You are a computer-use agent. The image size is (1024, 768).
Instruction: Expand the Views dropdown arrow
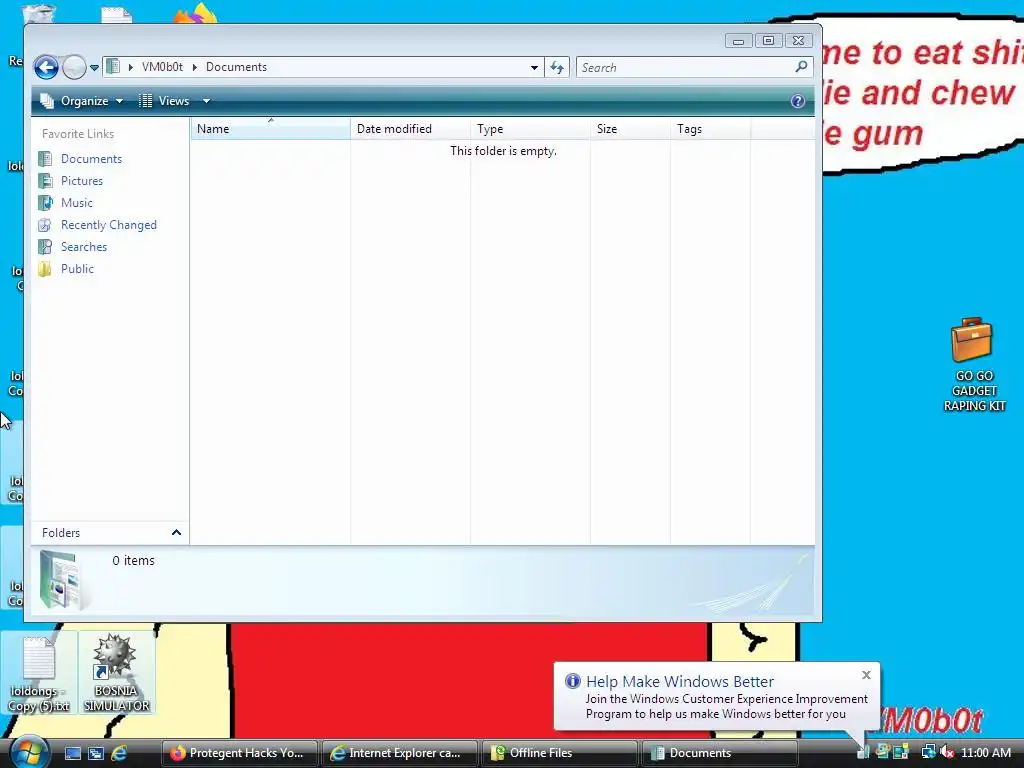206,101
